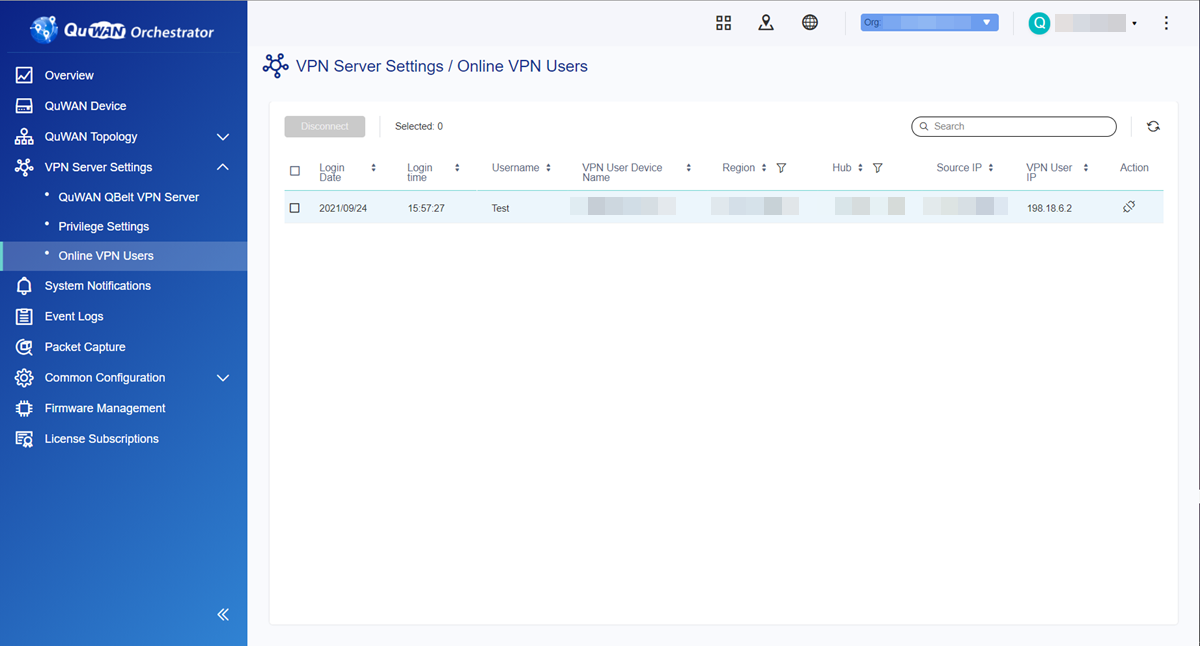Click the 2021/09/24 login date cell

pos(342,208)
